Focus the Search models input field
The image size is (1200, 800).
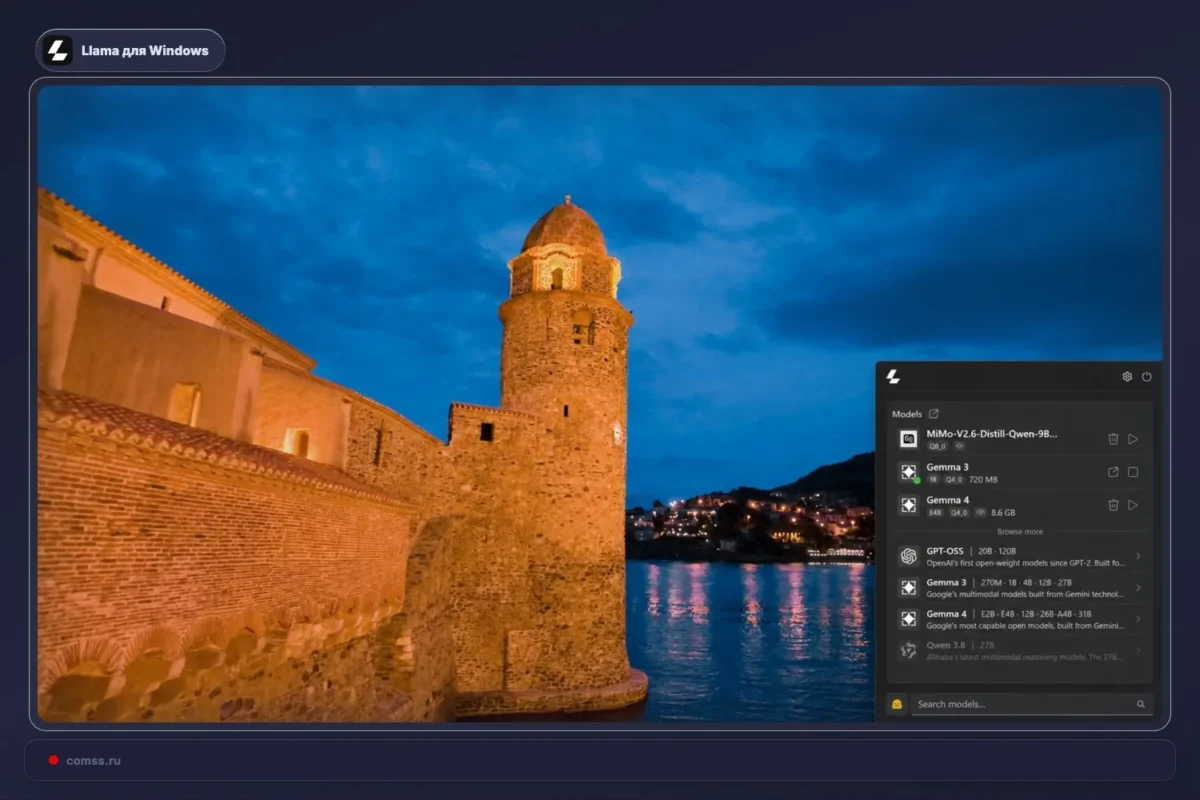(1031, 704)
